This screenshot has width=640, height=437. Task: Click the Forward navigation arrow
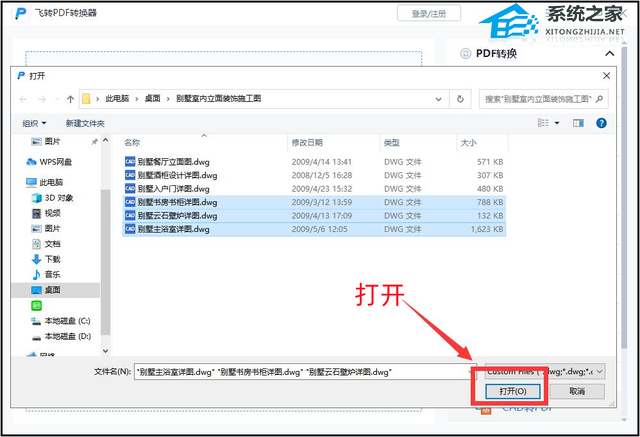click(42, 99)
